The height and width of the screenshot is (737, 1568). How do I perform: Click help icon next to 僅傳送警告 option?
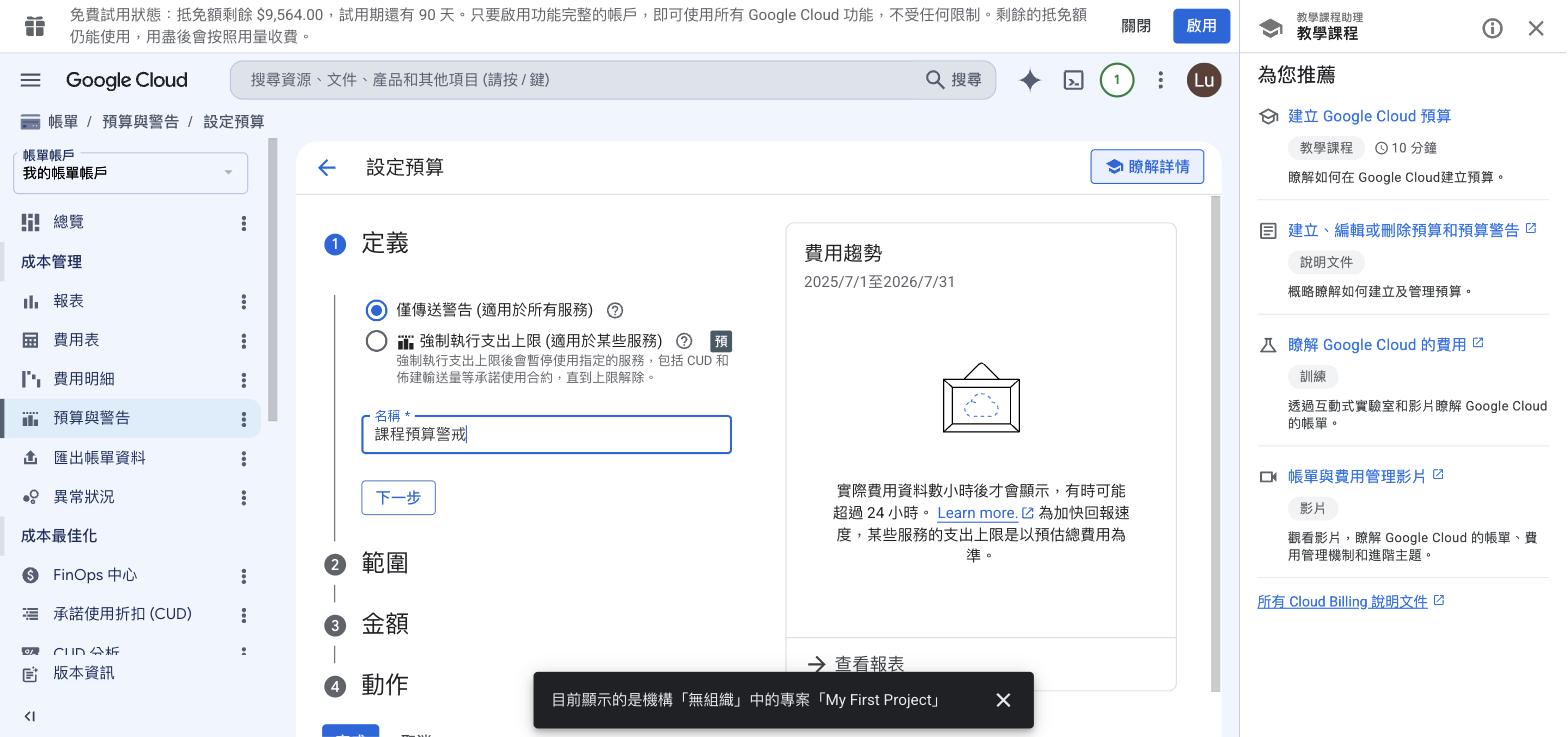point(615,310)
